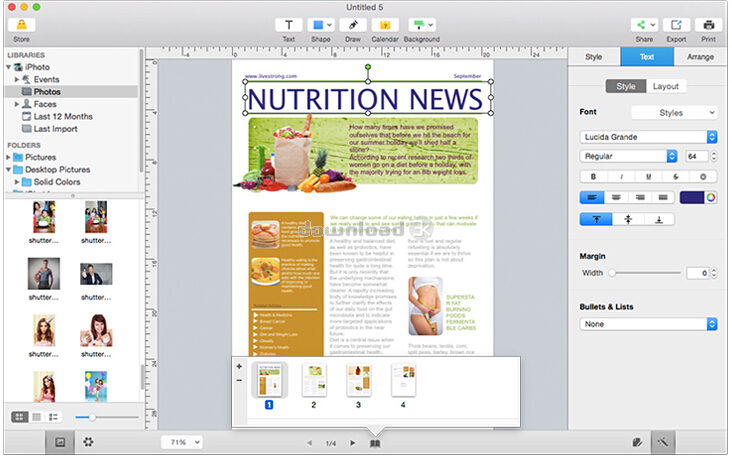This screenshot has width=732, height=456.
Task: Switch to the Arrange tab
Action: [700, 58]
